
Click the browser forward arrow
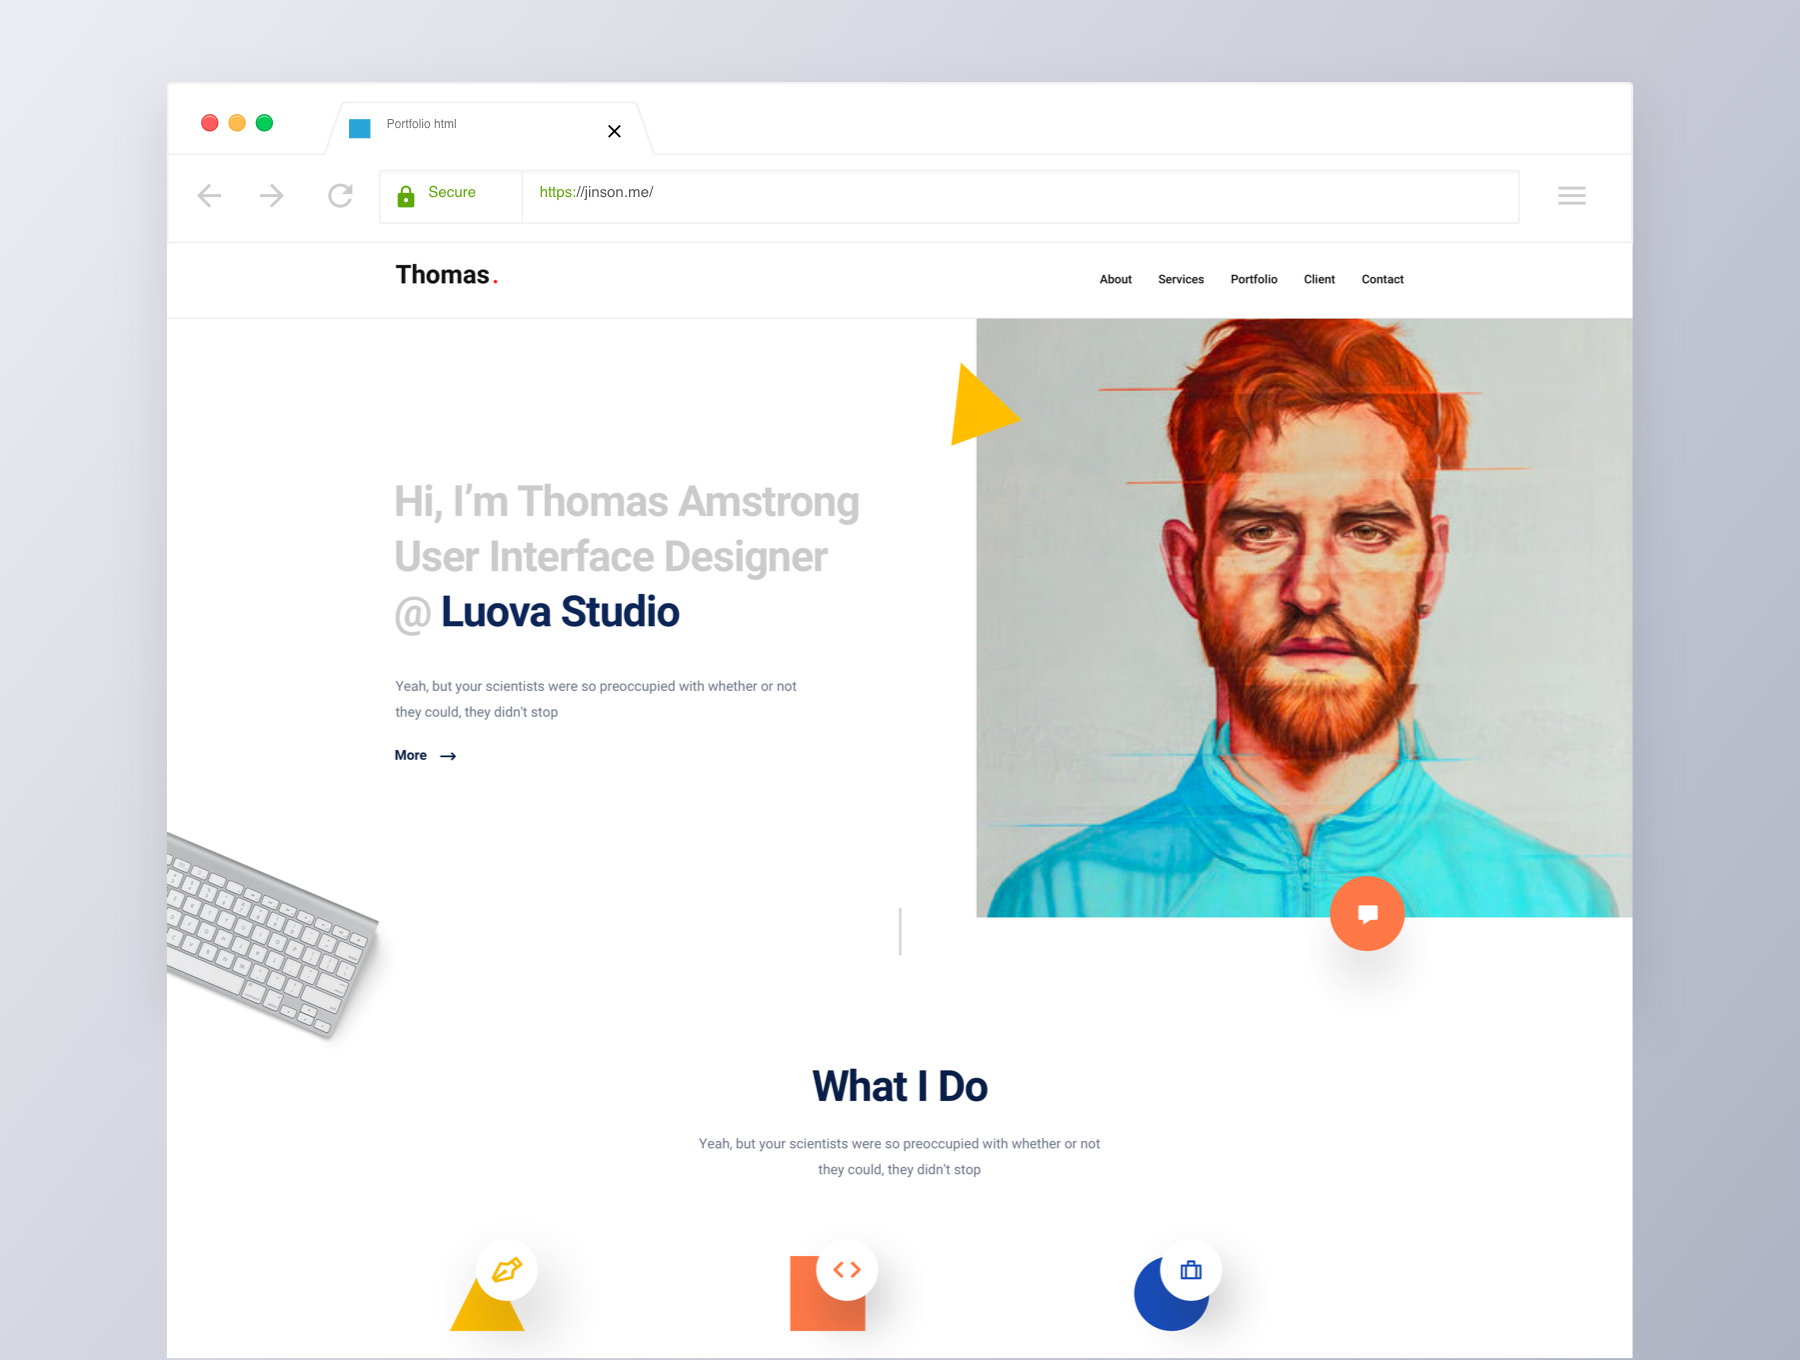(x=271, y=195)
